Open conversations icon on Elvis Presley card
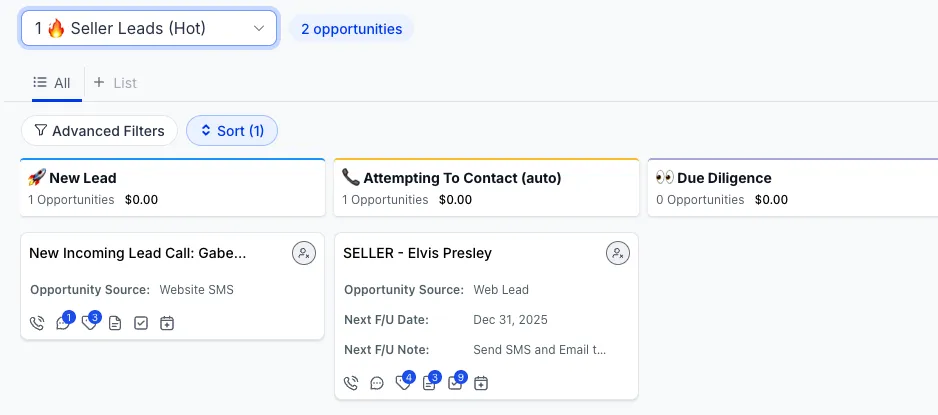This screenshot has width=938, height=415. point(377,383)
